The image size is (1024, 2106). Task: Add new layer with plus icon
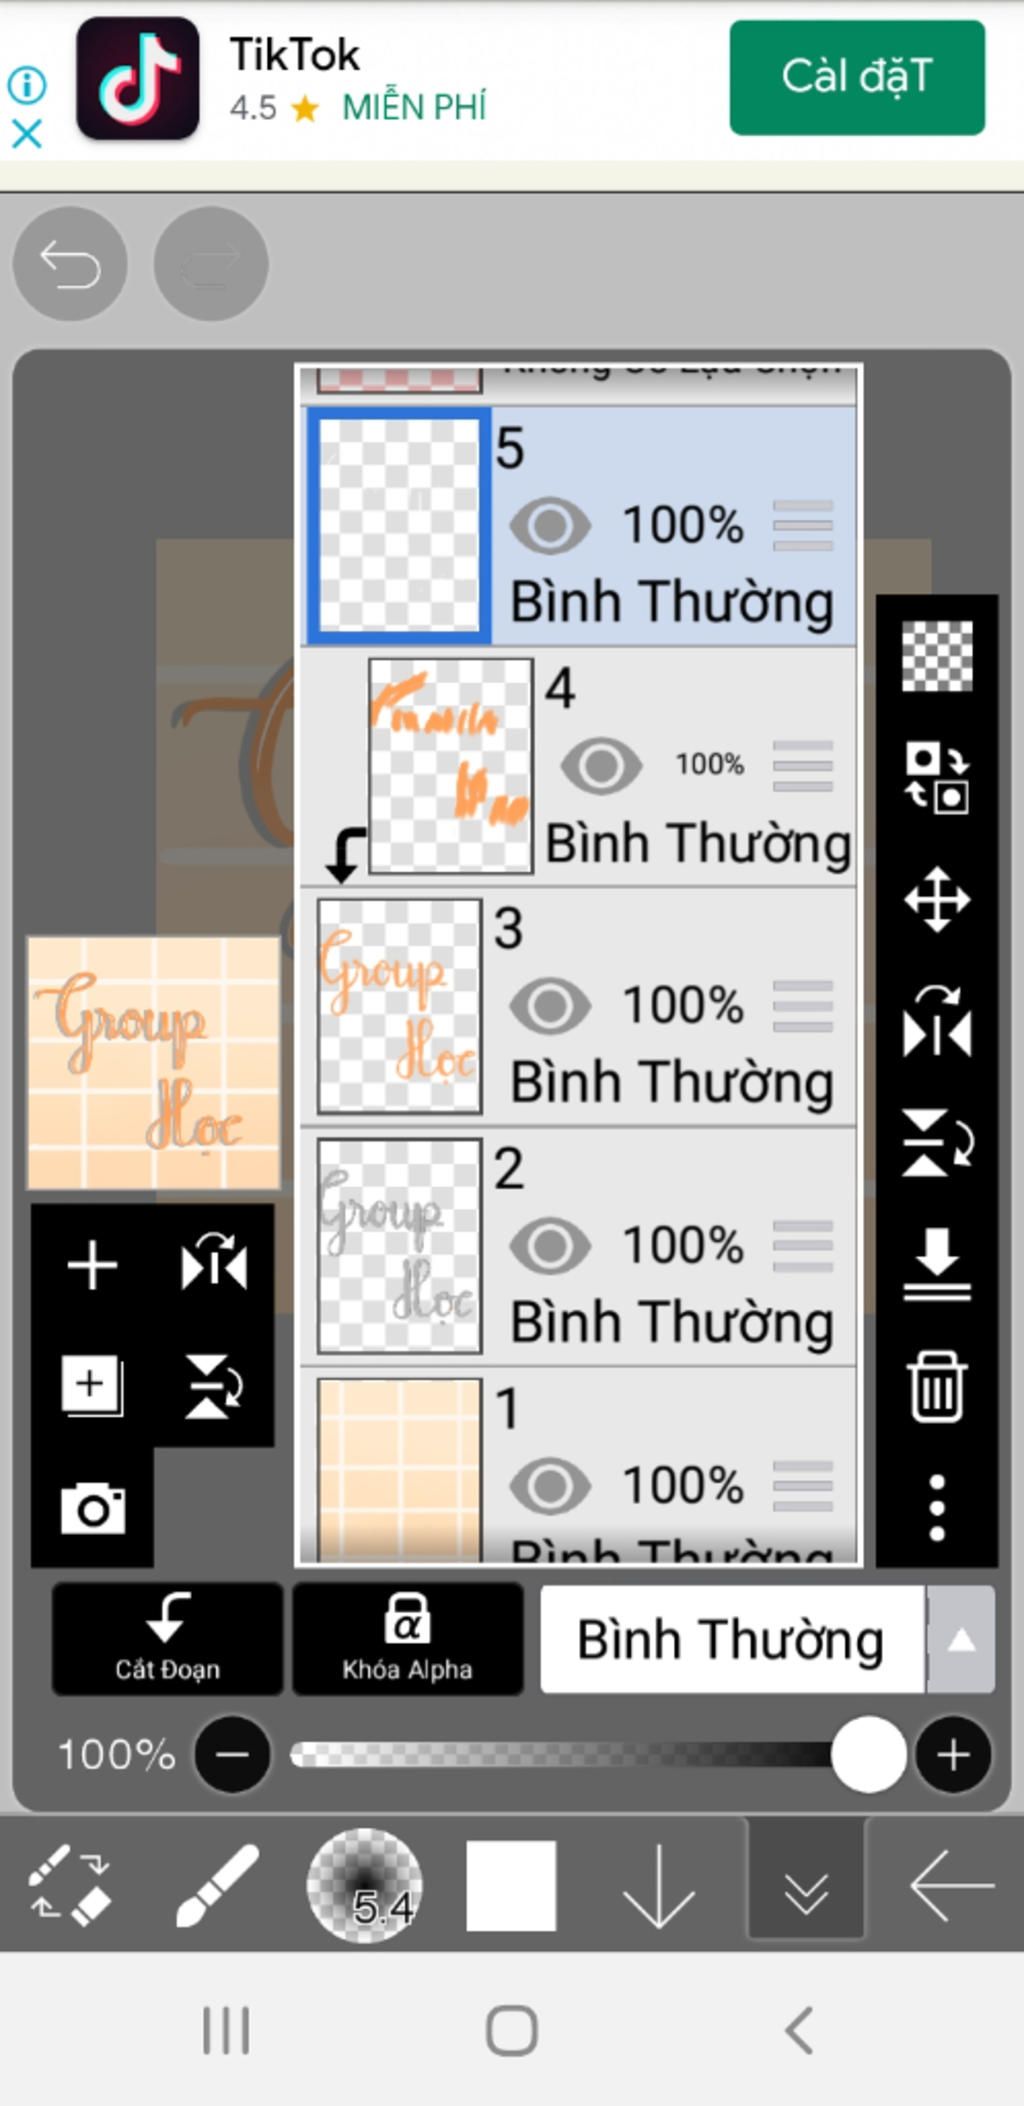[92, 1265]
